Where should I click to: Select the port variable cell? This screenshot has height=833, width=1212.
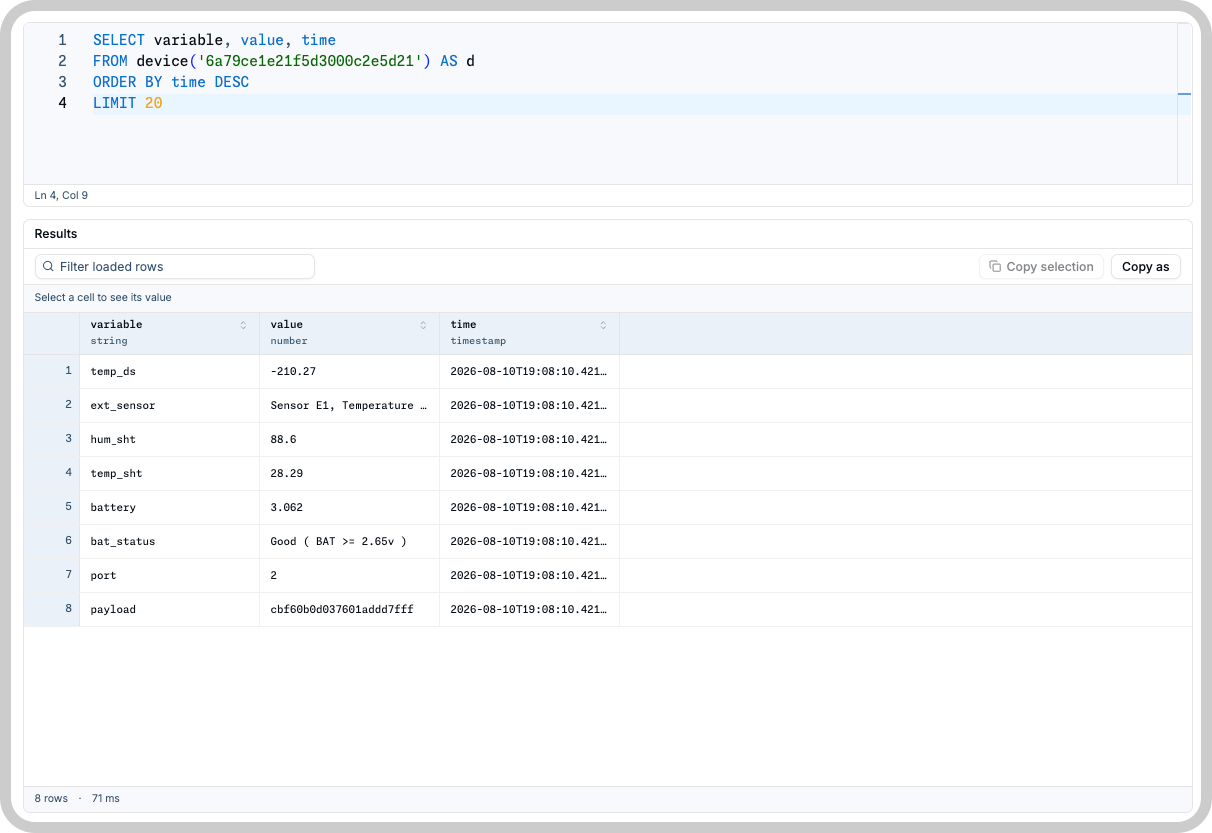[170, 576]
